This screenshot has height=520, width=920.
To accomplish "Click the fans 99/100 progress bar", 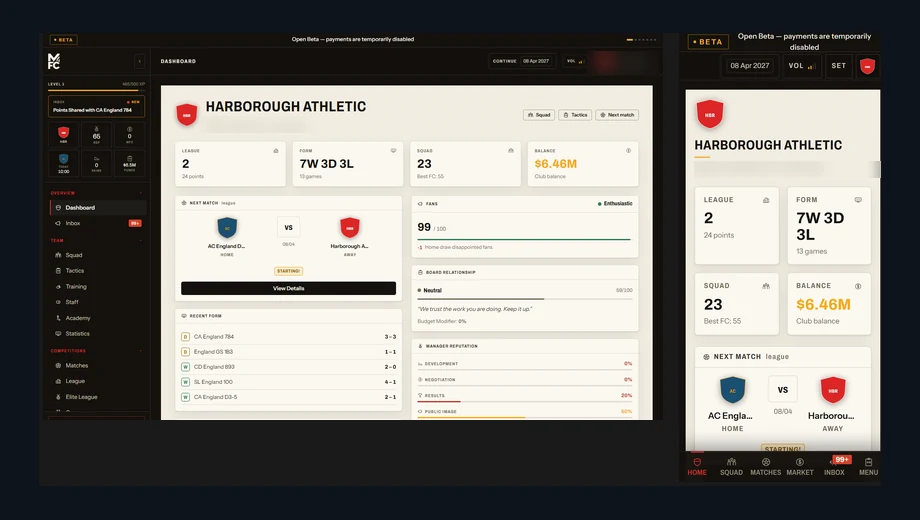I will pyautogui.click(x=523, y=239).
